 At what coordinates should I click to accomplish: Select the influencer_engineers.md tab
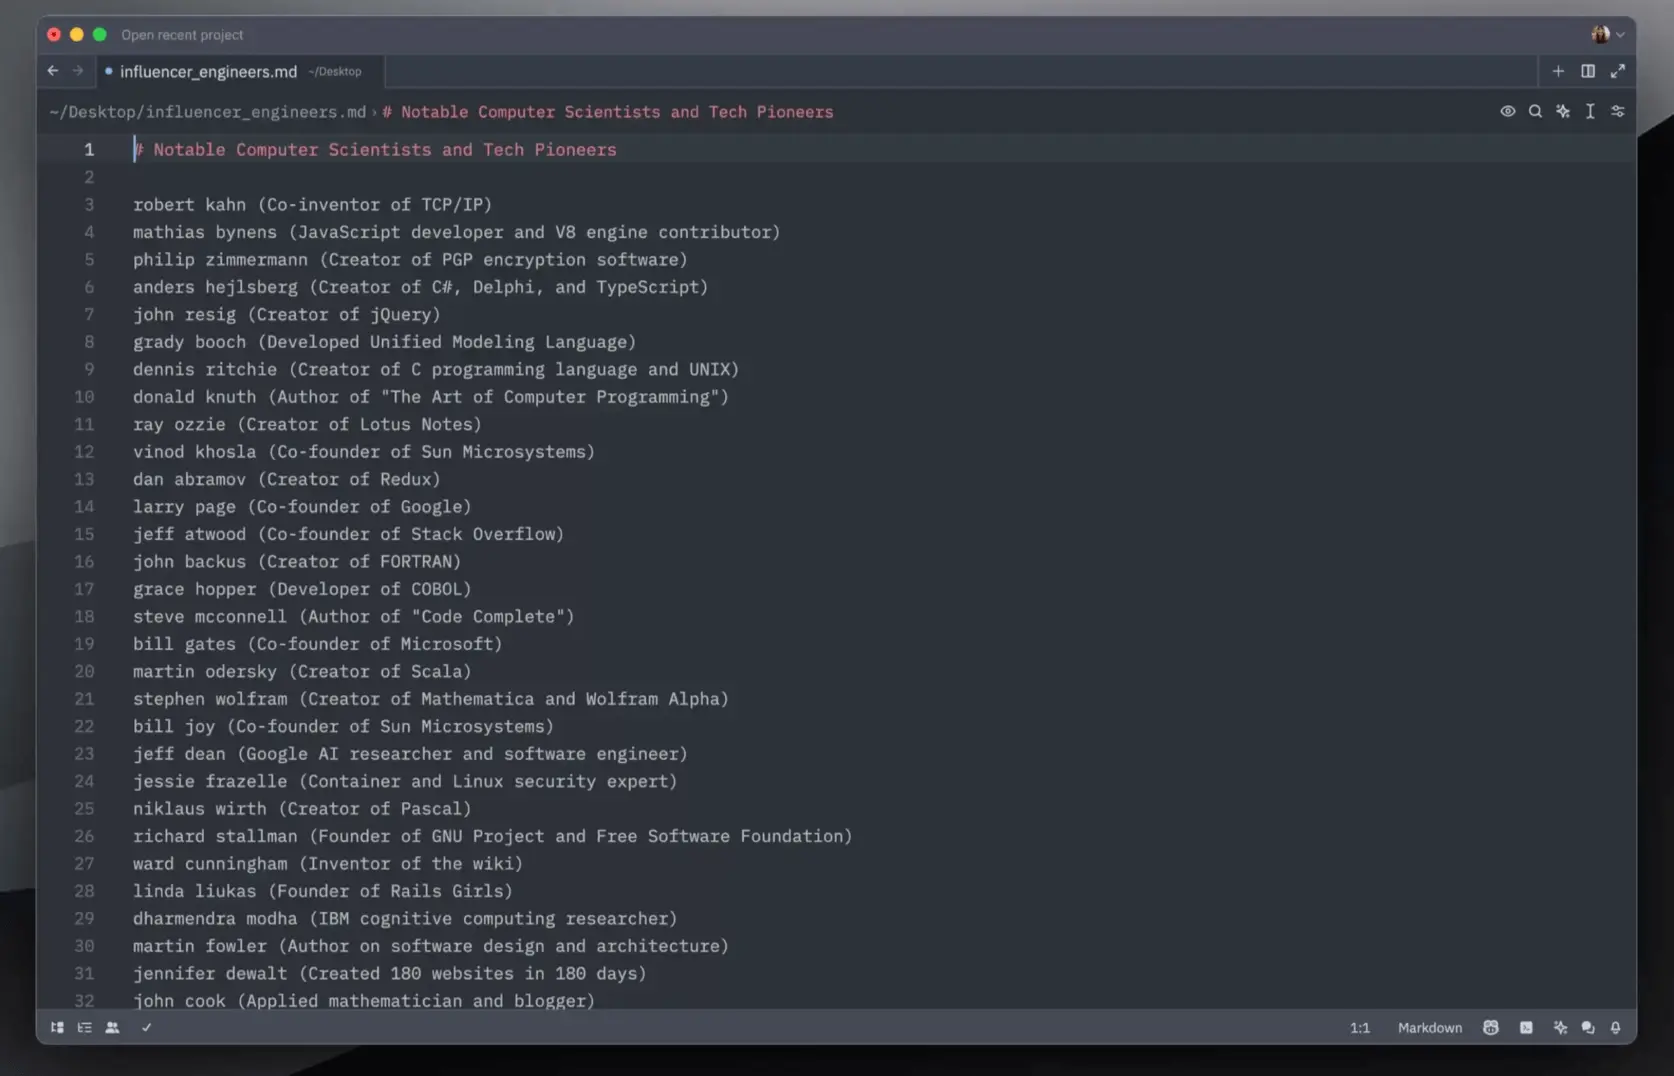pyautogui.click(x=208, y=71)
